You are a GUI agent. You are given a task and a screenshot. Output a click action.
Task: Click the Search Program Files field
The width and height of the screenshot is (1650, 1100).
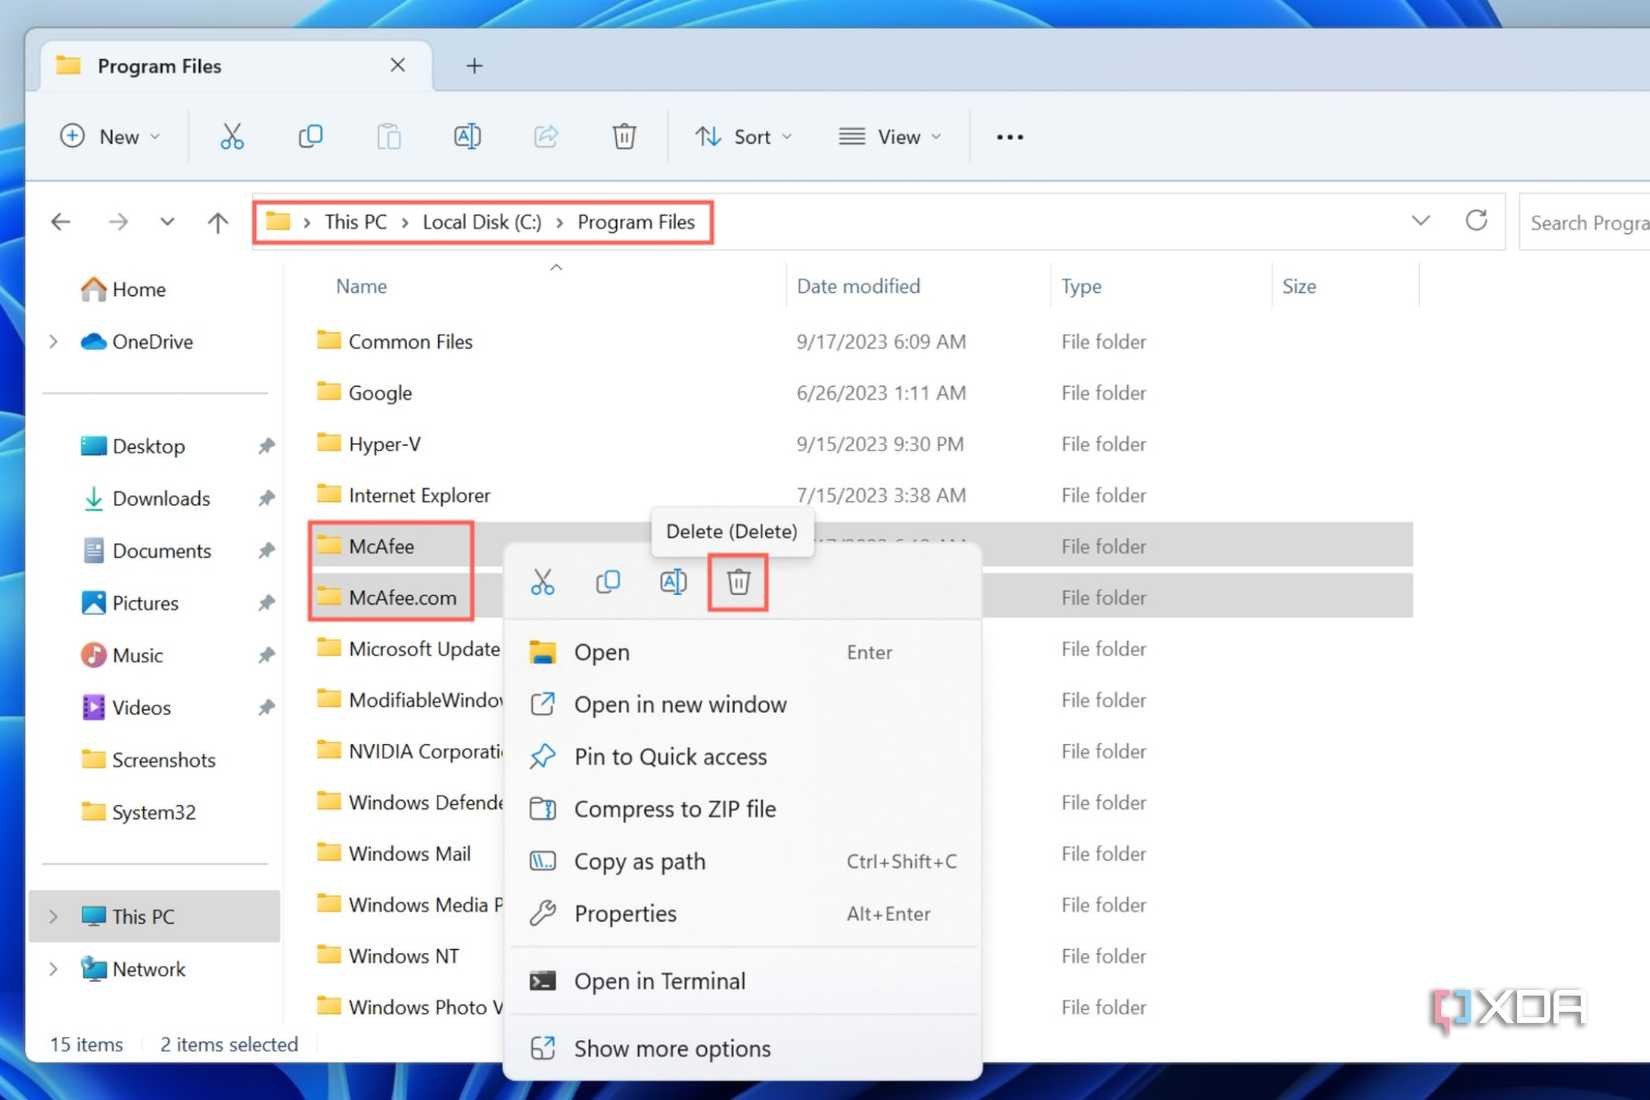click(x=1587, y=223)
